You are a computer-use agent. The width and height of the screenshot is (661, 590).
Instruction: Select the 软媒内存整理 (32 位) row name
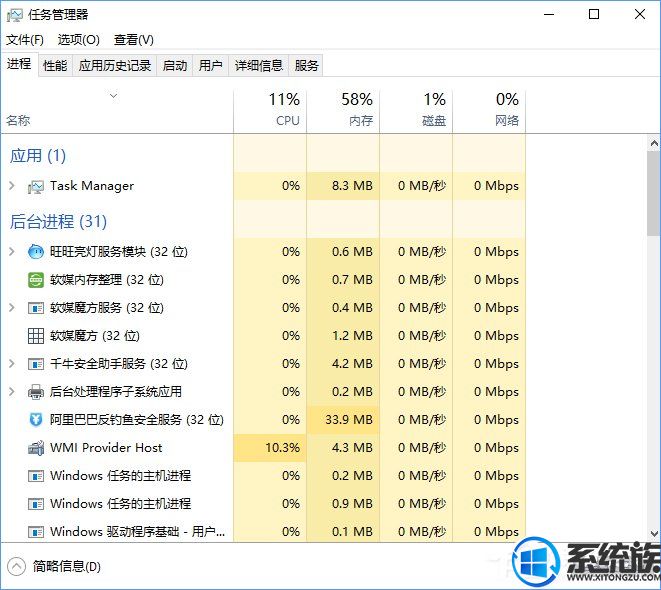click(107, 279)
